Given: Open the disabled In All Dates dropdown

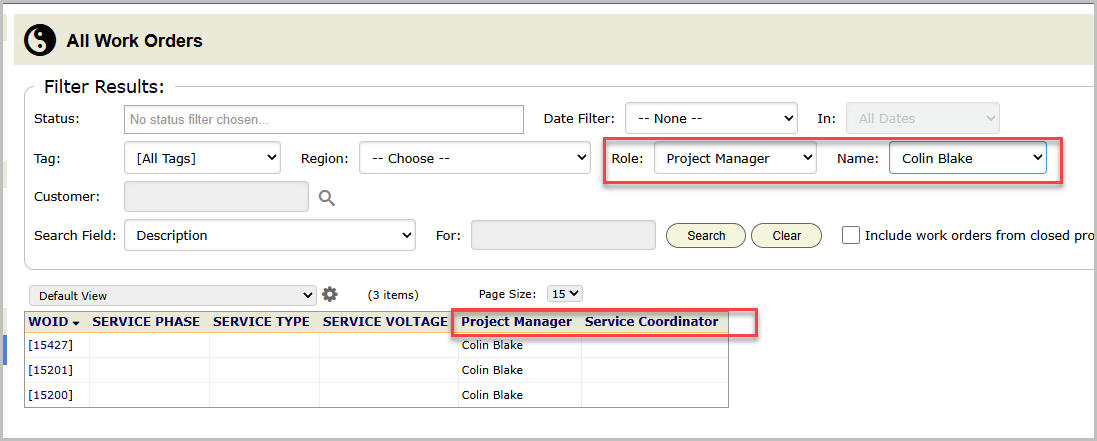Looking at the screenshot, I should pos(923,118).
